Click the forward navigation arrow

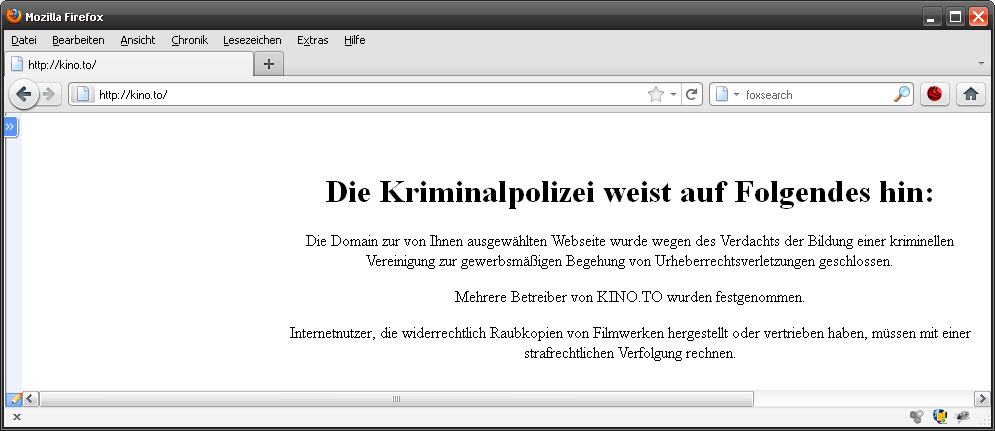[48, 94]
